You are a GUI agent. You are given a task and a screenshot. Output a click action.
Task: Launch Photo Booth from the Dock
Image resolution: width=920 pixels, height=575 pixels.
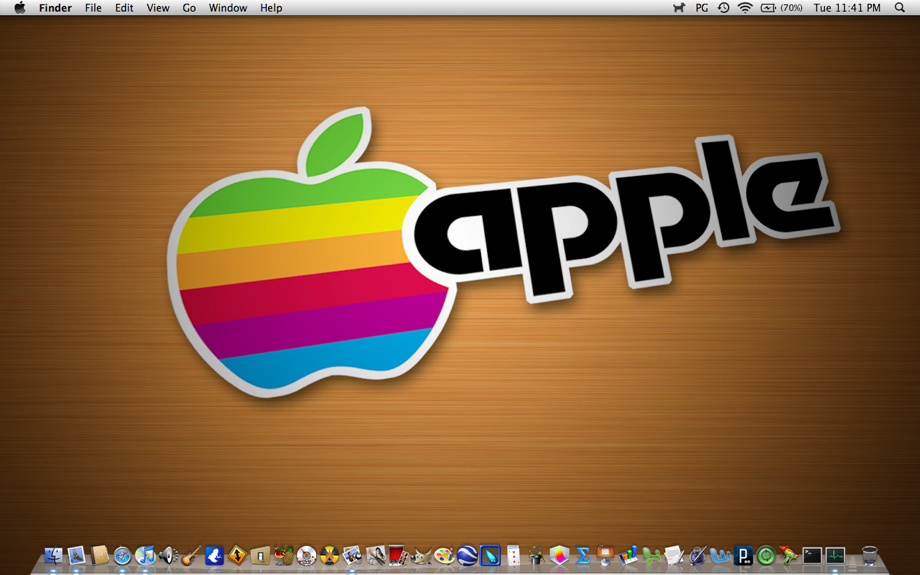397,555
